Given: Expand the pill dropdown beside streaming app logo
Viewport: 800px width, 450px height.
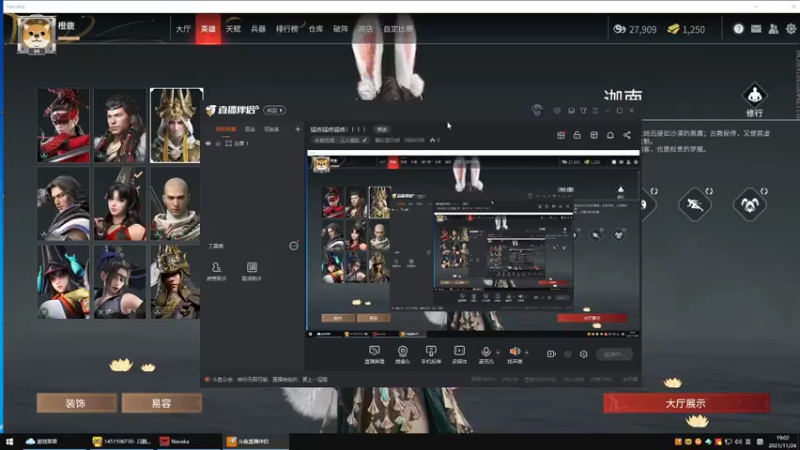Looking at the screenshot, I should (274, 110).
